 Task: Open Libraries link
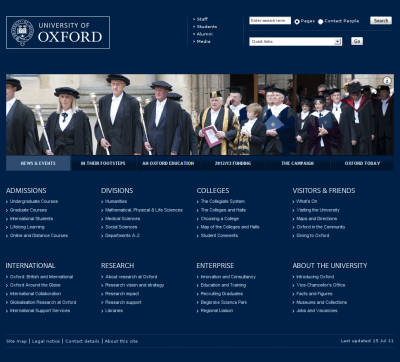(x=114, y=310)
